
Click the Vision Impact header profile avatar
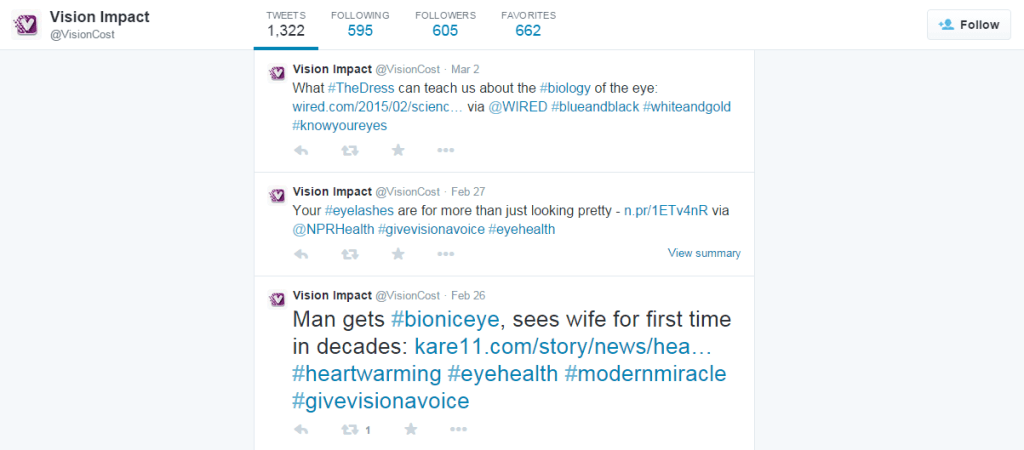point(27,25)
